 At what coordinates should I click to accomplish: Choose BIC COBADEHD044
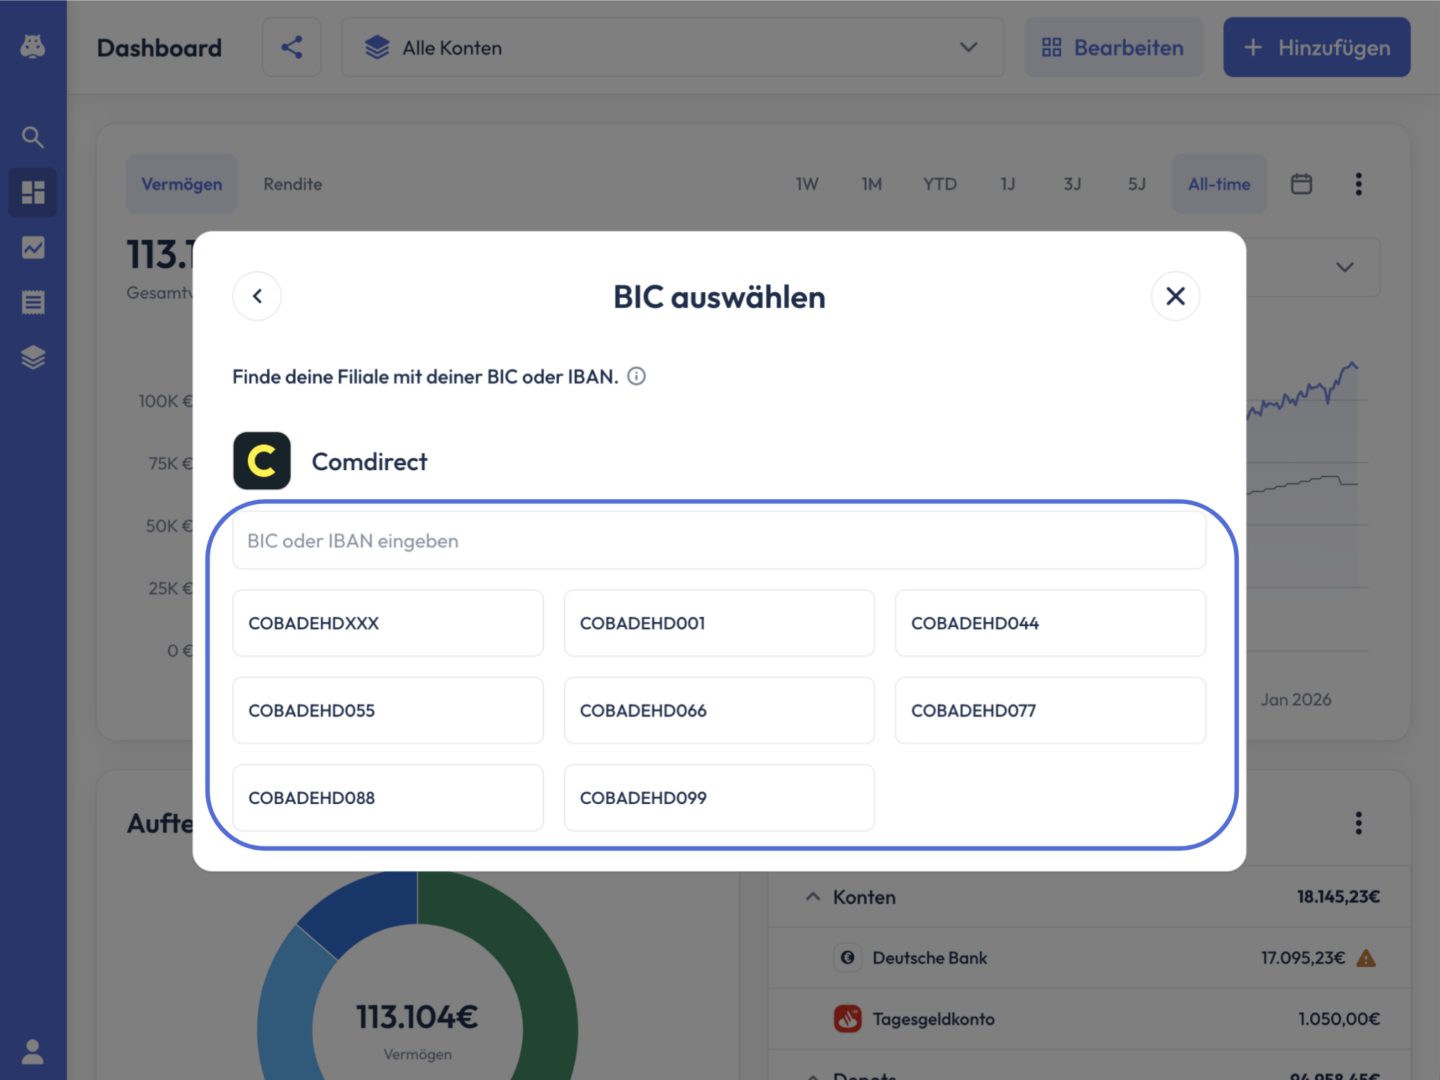(1050, 623)
